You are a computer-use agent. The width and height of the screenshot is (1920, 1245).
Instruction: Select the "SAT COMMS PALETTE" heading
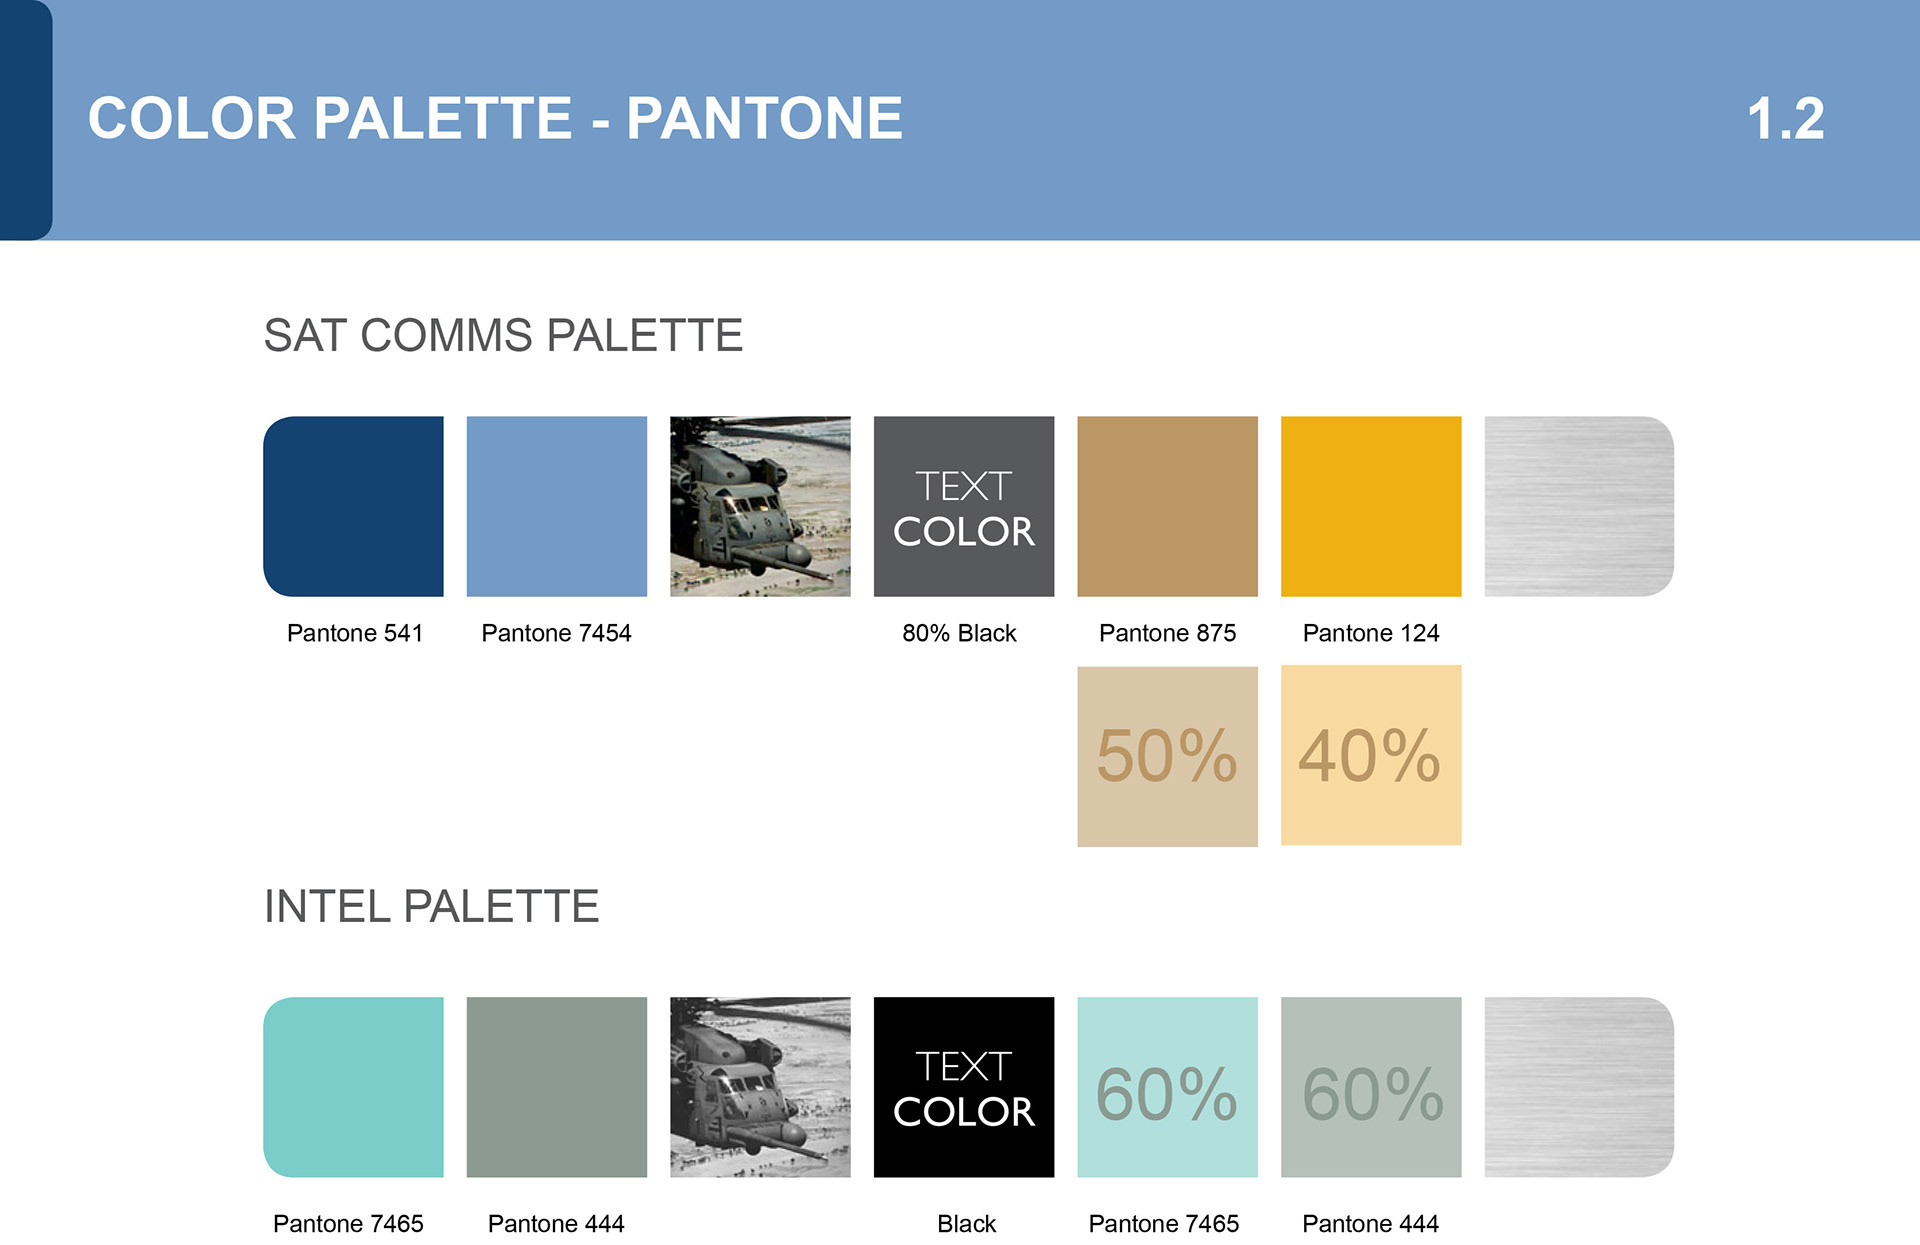(x=503, y=335)
